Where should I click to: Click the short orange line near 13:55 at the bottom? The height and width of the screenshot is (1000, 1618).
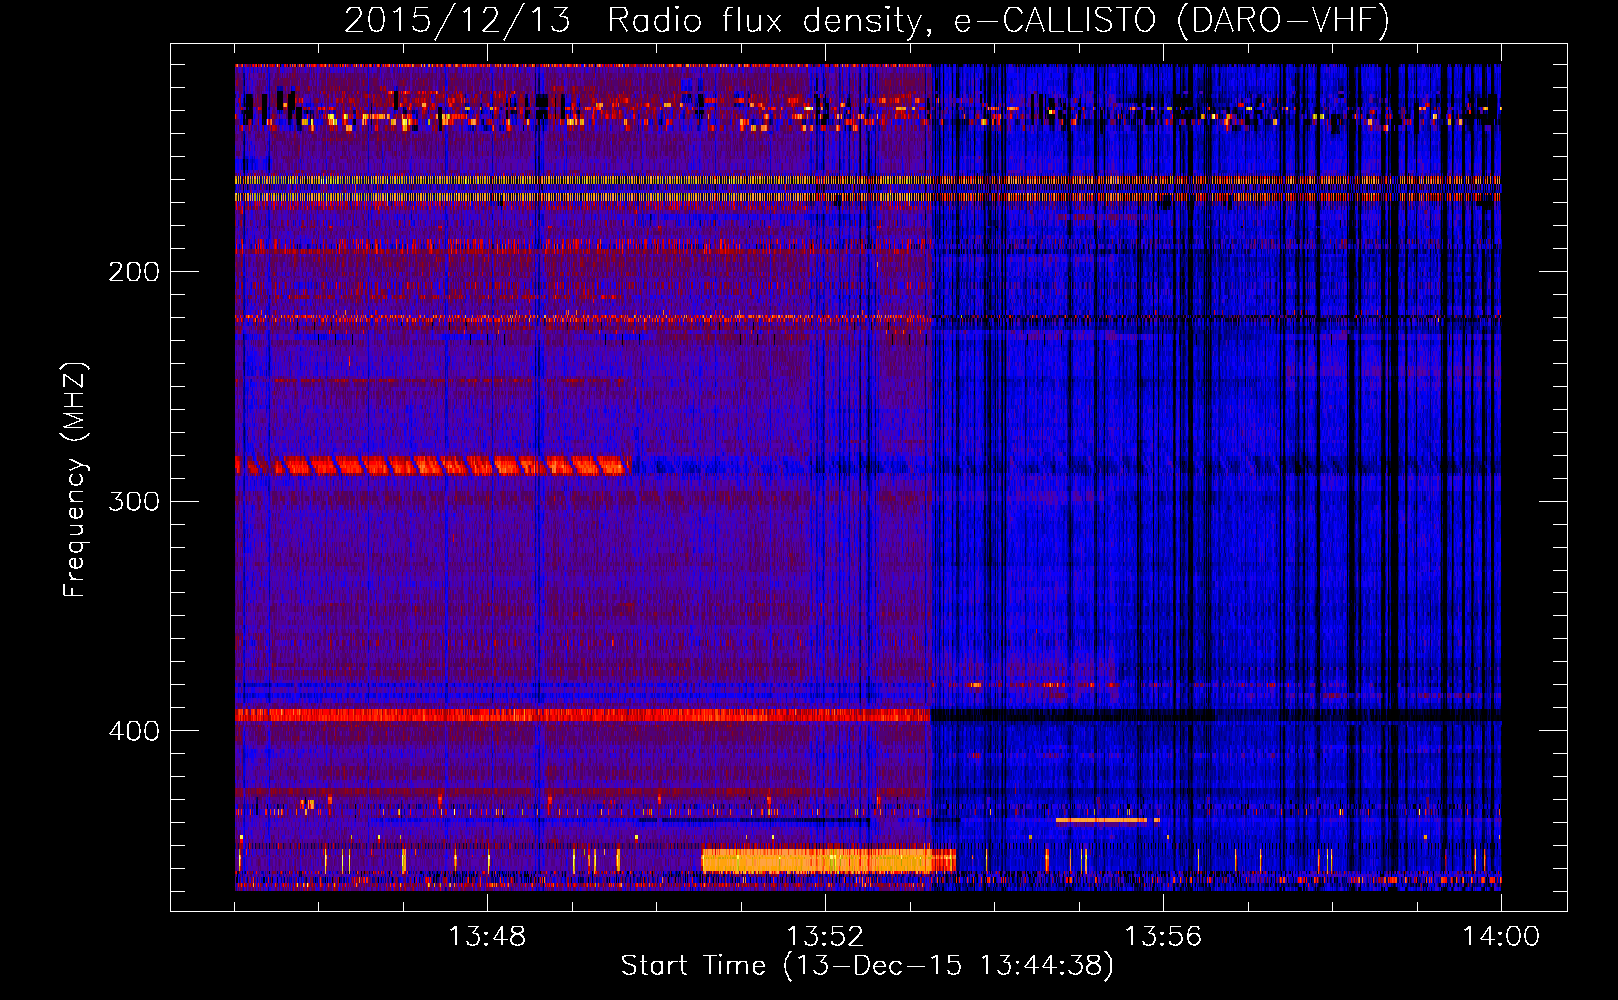(x=1108, y=820)
